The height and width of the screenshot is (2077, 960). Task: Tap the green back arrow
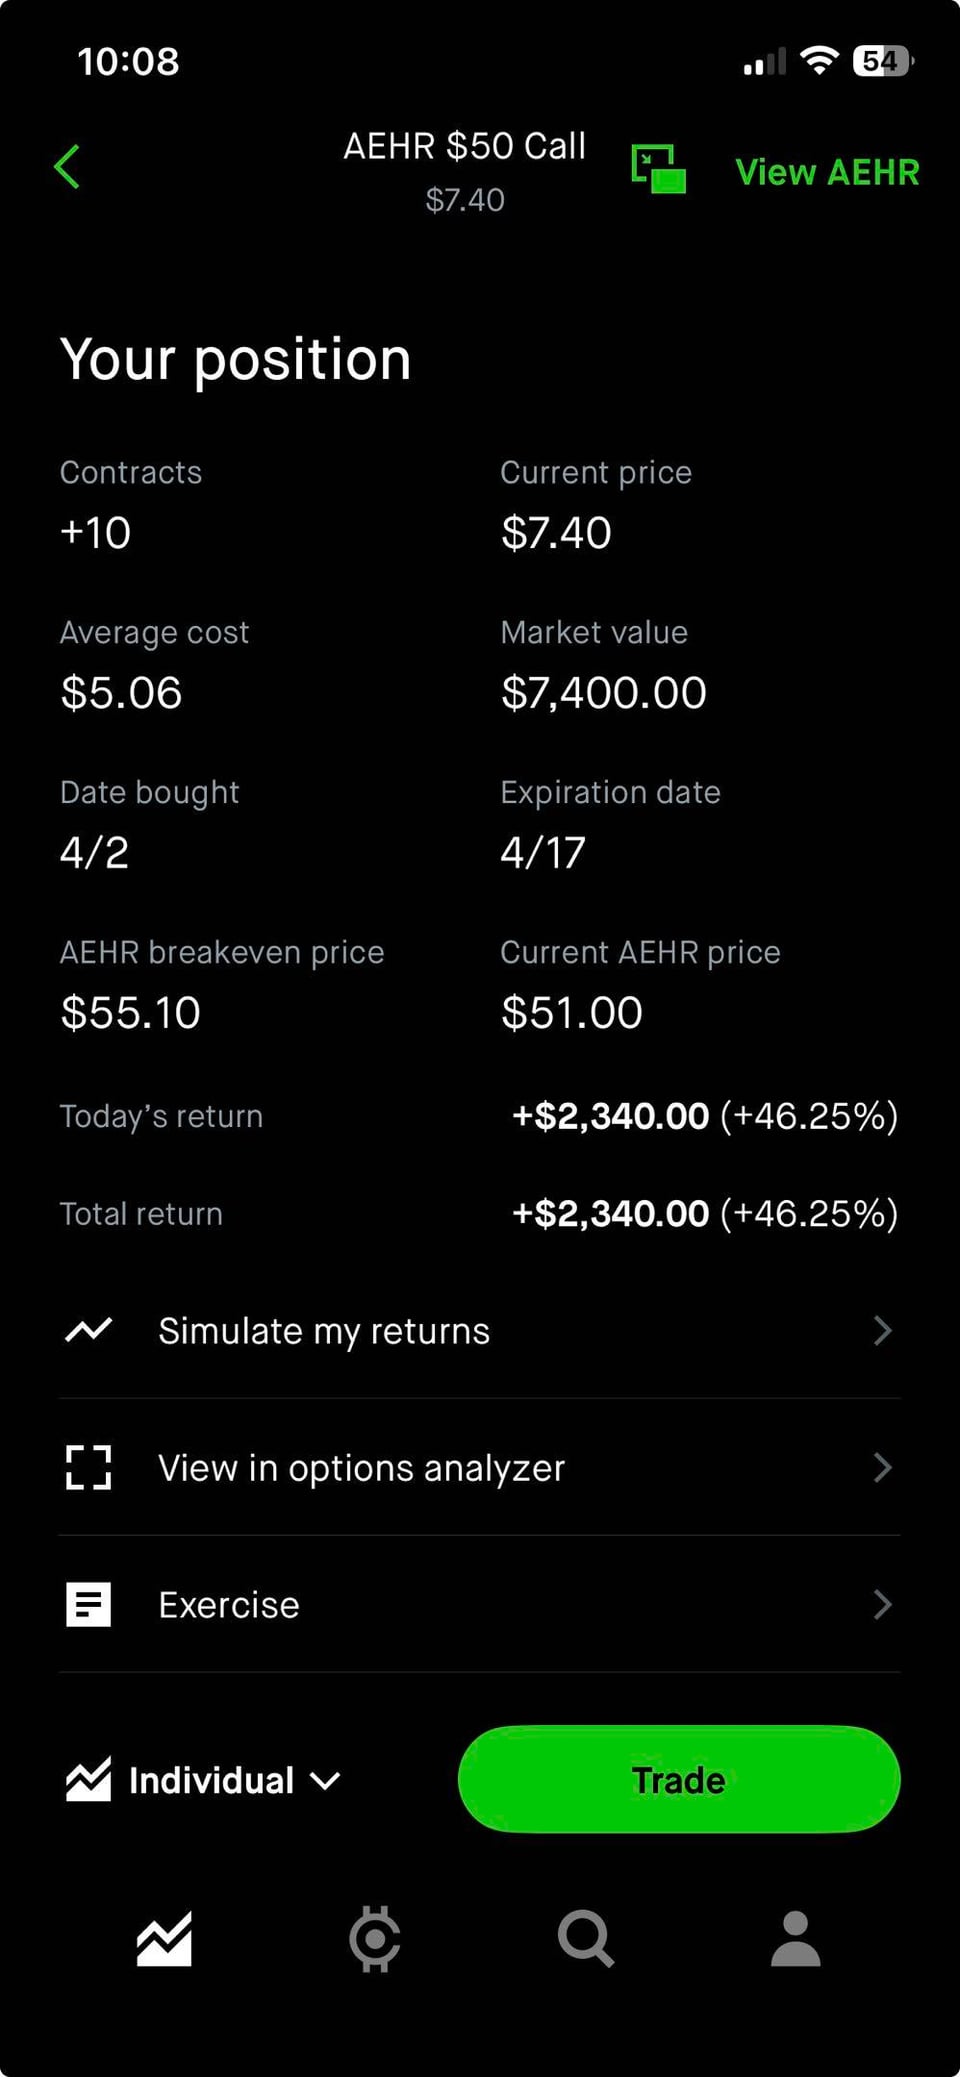click(67, 166)
